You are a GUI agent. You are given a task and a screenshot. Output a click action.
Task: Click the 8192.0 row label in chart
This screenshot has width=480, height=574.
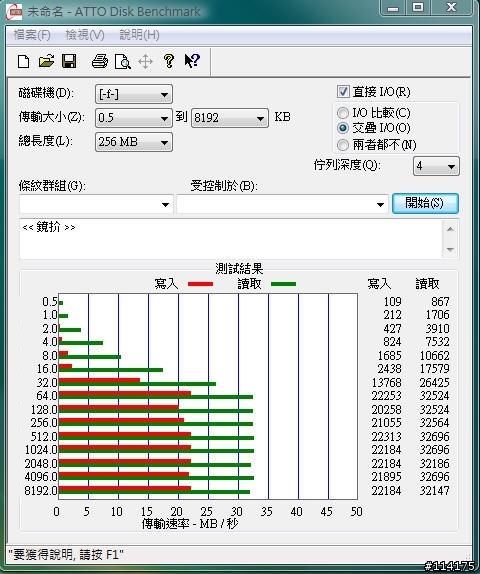click(x=41, y=491)
